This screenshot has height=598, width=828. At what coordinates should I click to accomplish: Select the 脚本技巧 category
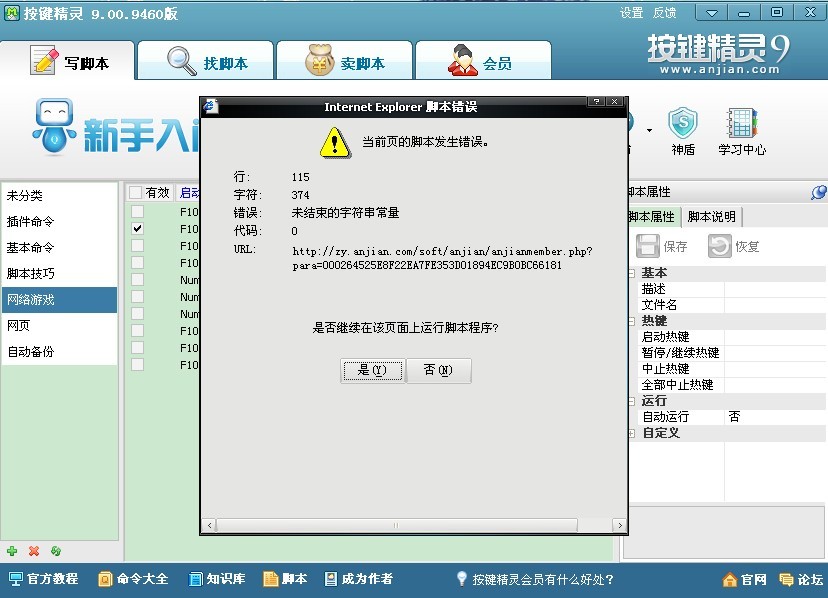coord(59,273)
